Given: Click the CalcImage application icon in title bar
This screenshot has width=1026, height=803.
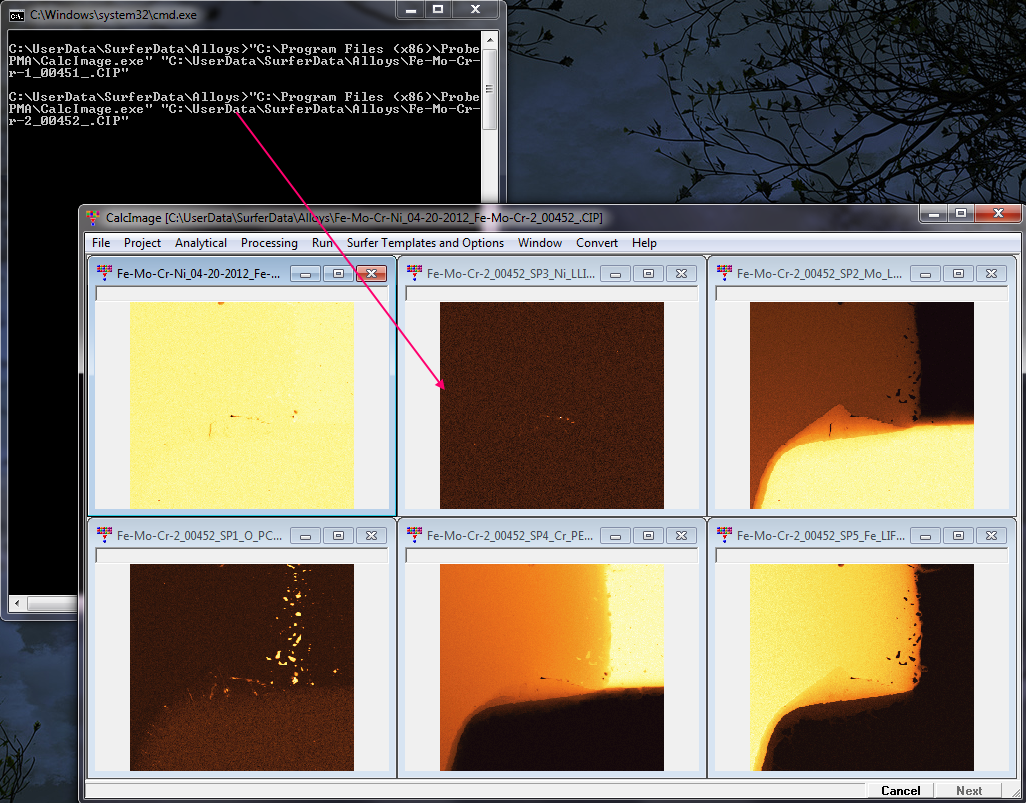Looking at the screenshot, I should coord(94,218).
